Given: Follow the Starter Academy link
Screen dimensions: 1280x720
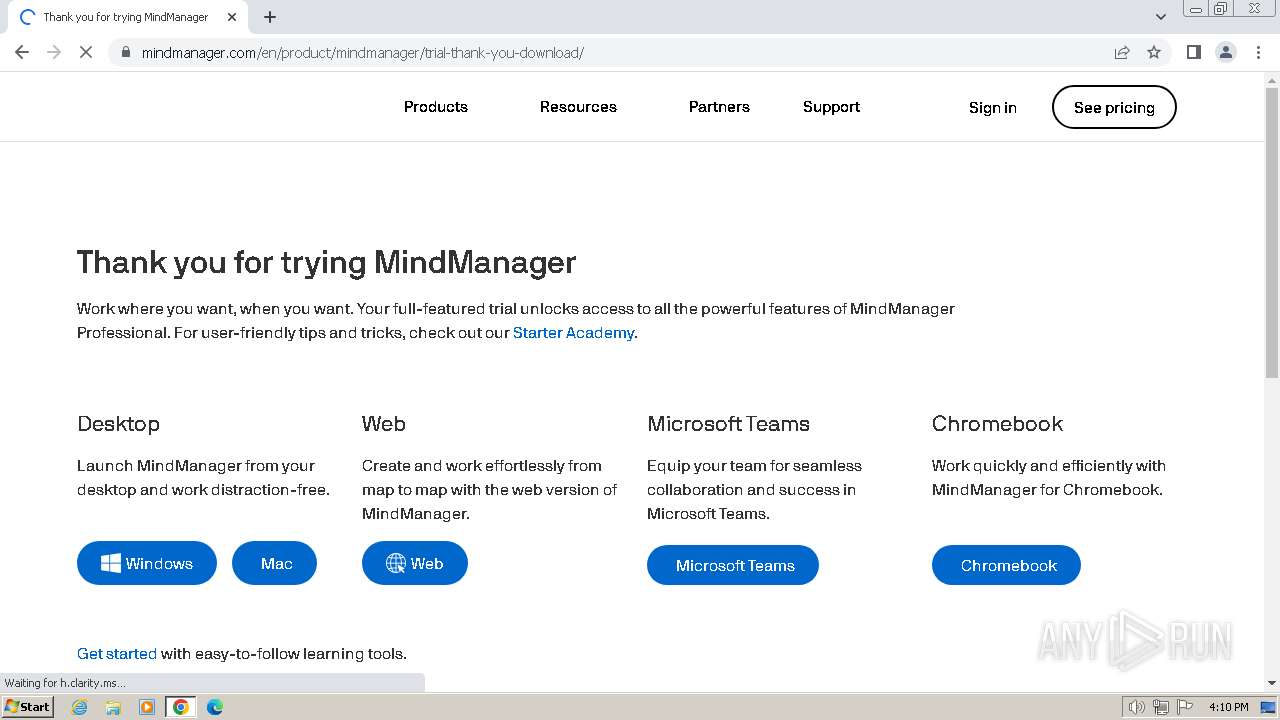Looking at the screenshot, I should point(573,333).
